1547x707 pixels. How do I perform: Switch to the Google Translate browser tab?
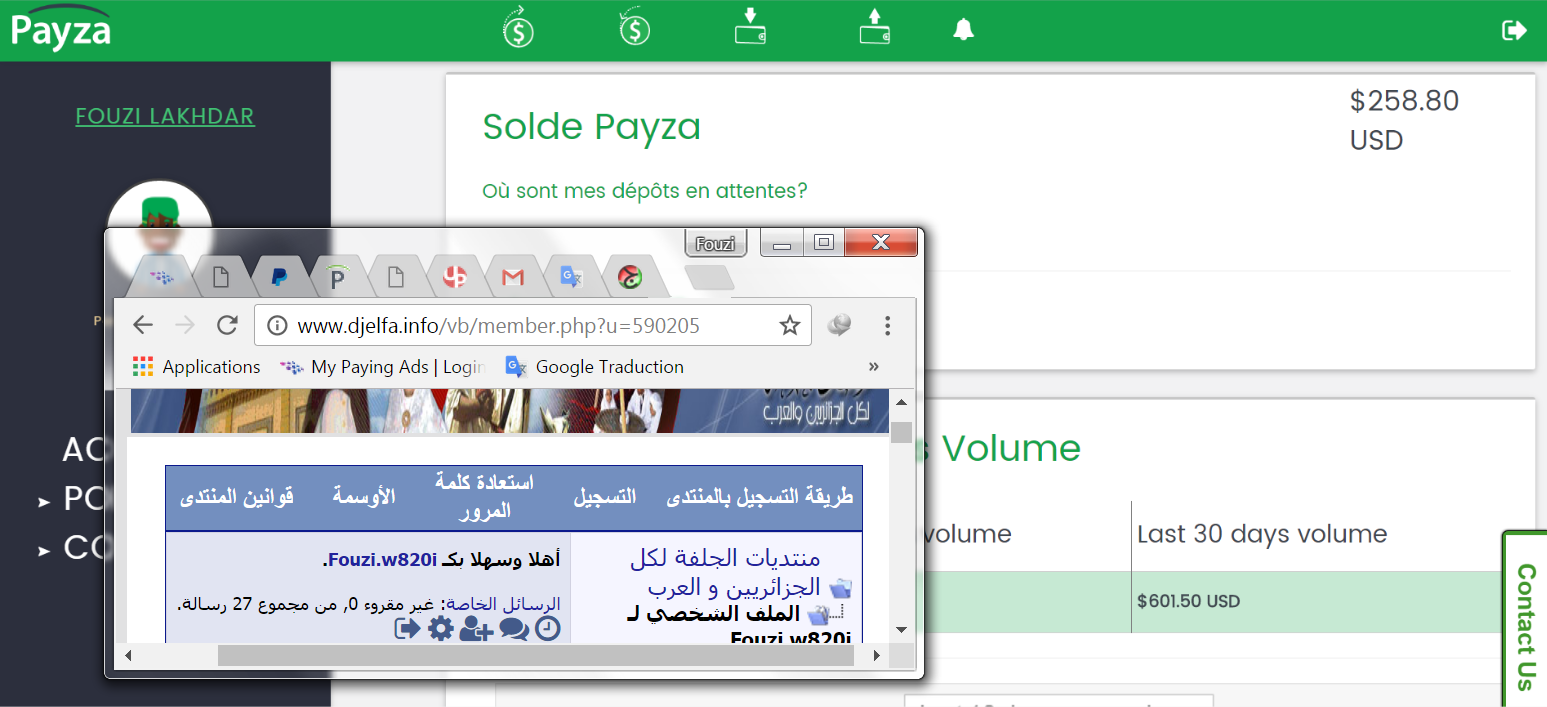tap(571, 277)
